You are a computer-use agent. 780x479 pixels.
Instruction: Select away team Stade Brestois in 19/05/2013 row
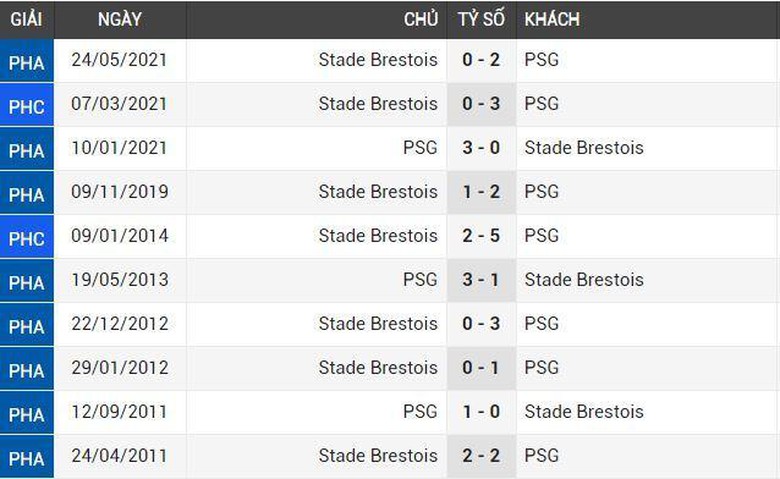point(584,280)
